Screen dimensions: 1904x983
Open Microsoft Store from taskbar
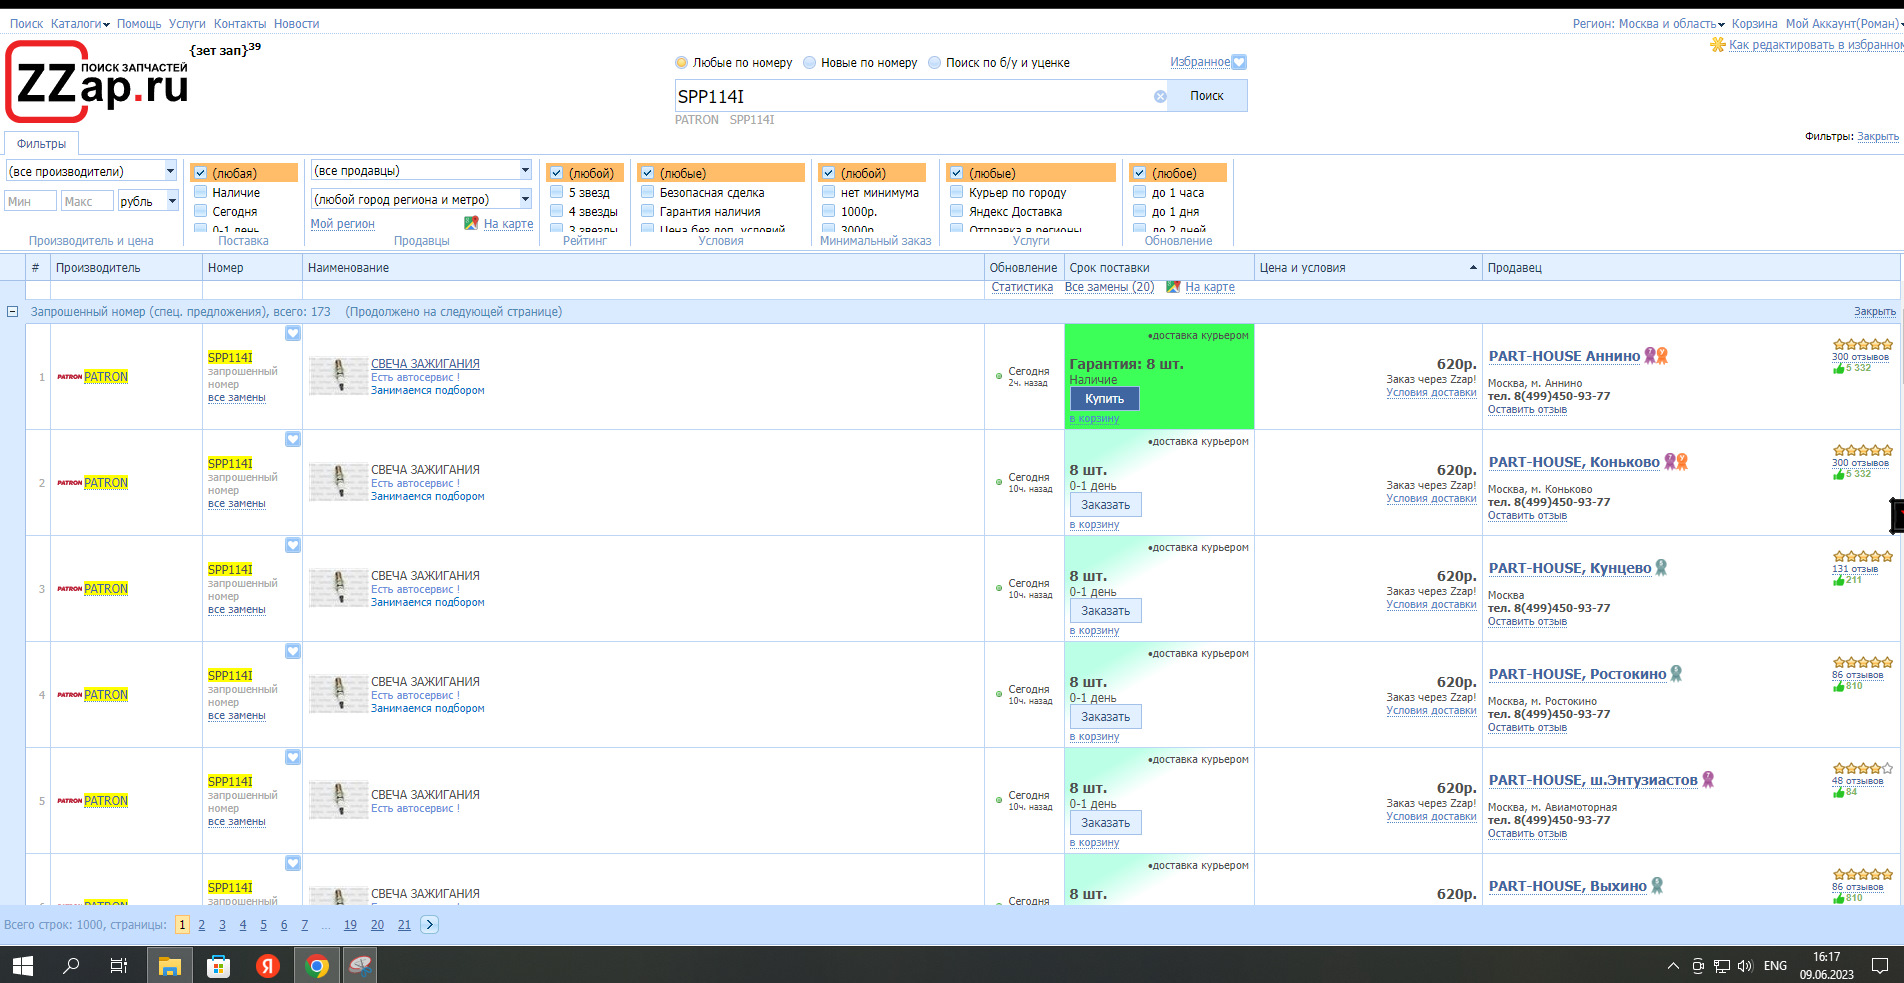218,965
